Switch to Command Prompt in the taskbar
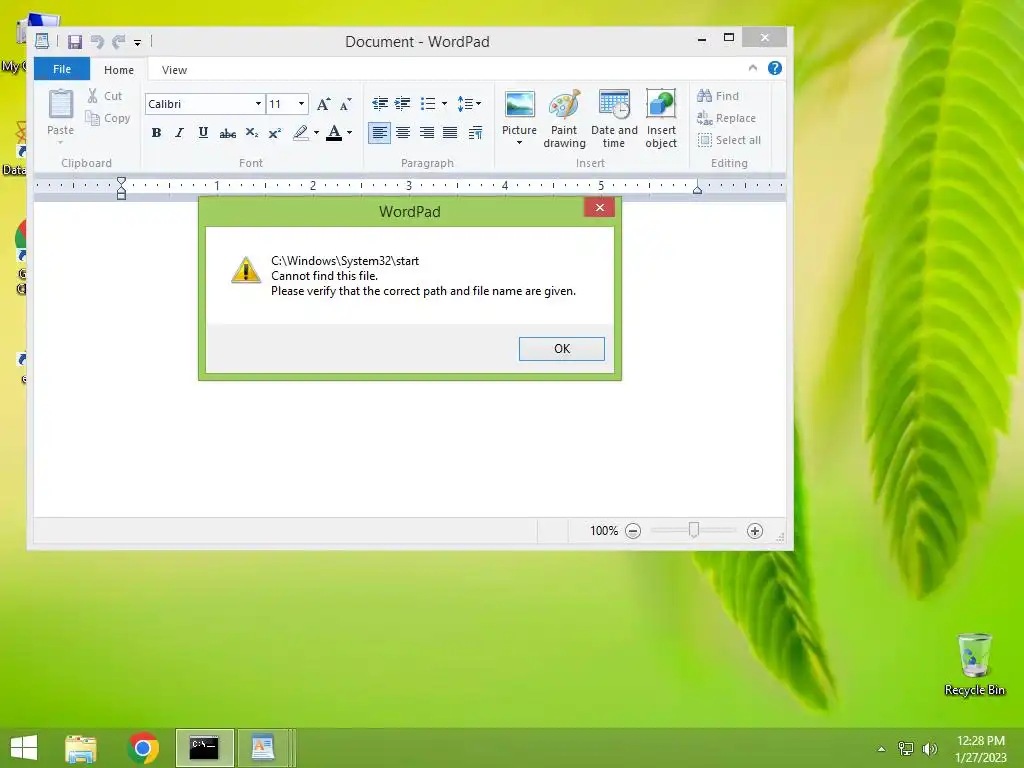 click(204, 748)
